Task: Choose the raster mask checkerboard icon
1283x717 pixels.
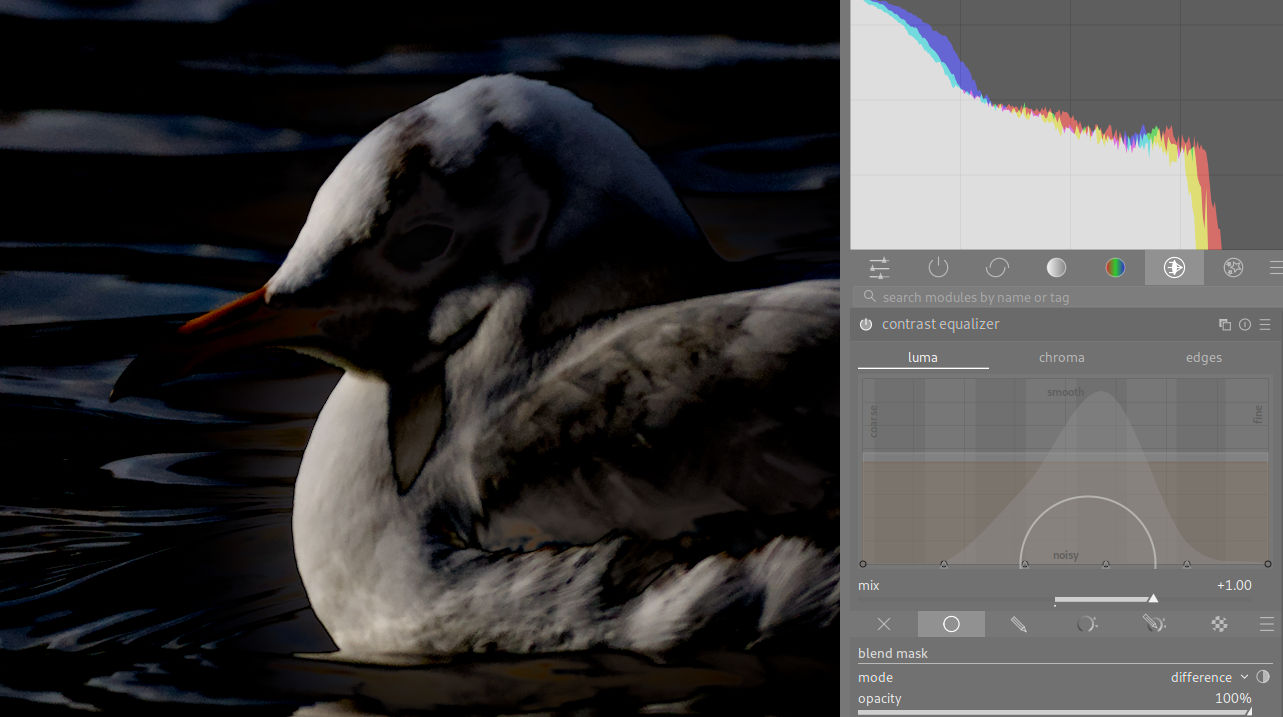Action: (x=1220, y=624)
